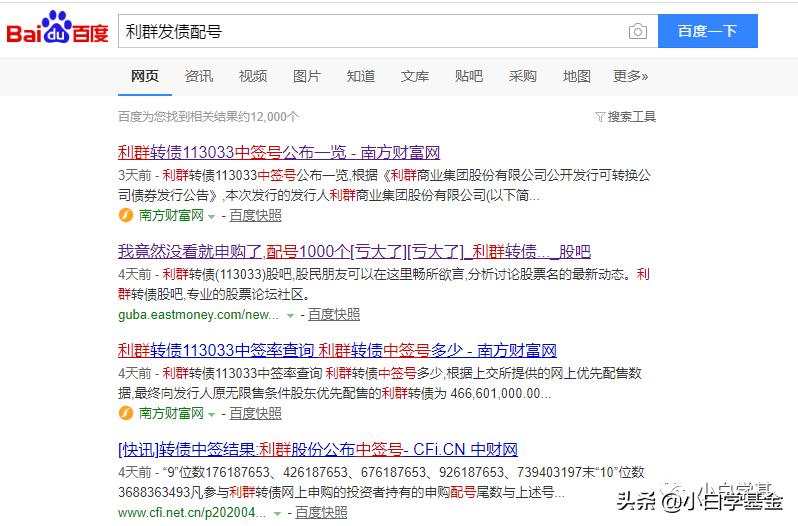Screen dimensions: 798x526
Task: Open the 采购 tab
Action: click(x=522, y=76)
